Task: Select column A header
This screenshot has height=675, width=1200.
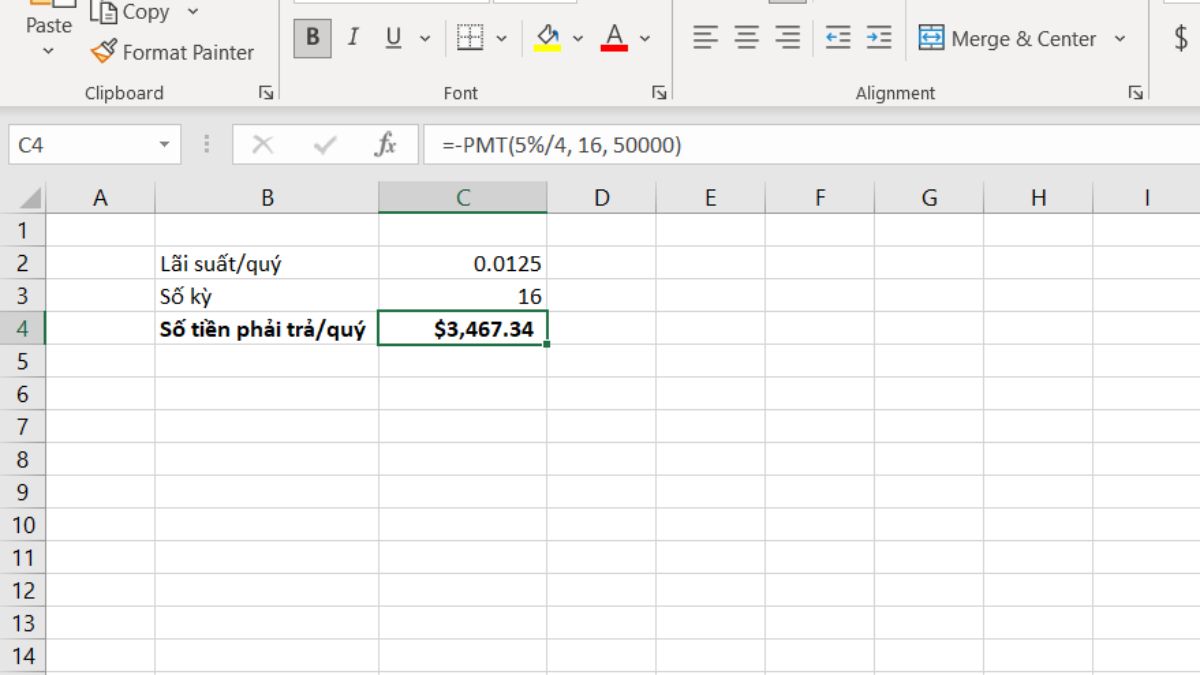Action: tap(100, 198)
